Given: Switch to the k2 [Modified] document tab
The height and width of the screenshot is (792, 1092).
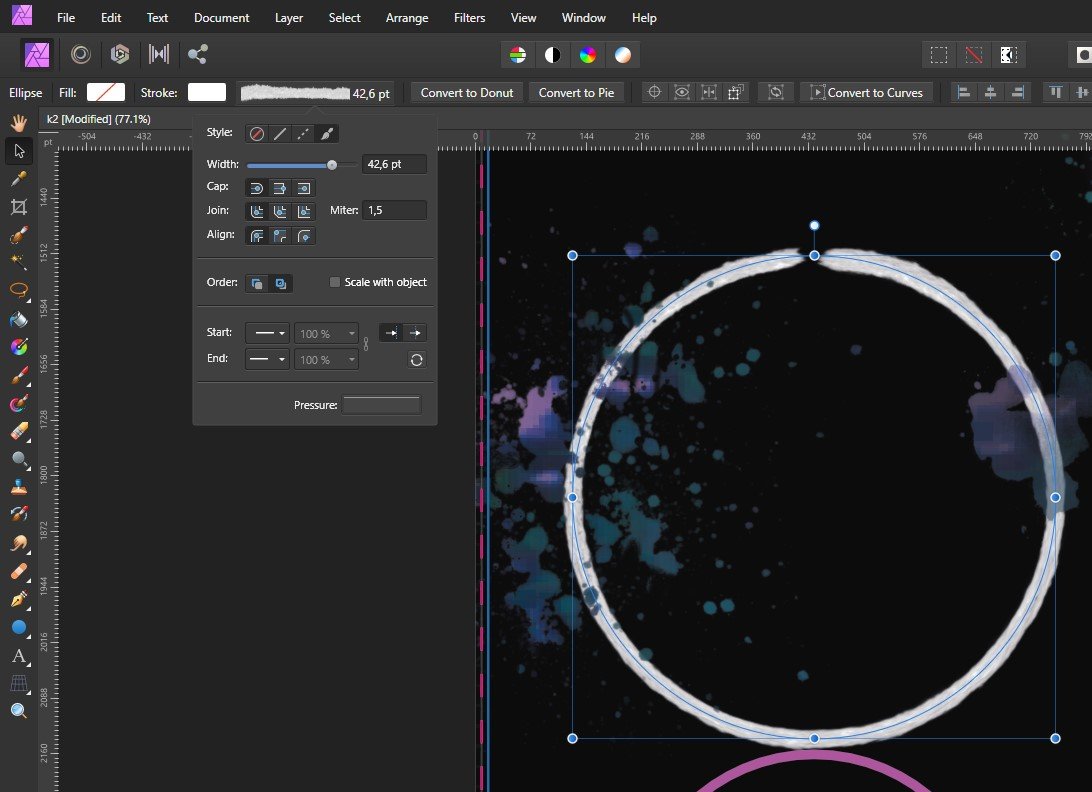Looking at the screenshot, I should (x=98, y=119).
